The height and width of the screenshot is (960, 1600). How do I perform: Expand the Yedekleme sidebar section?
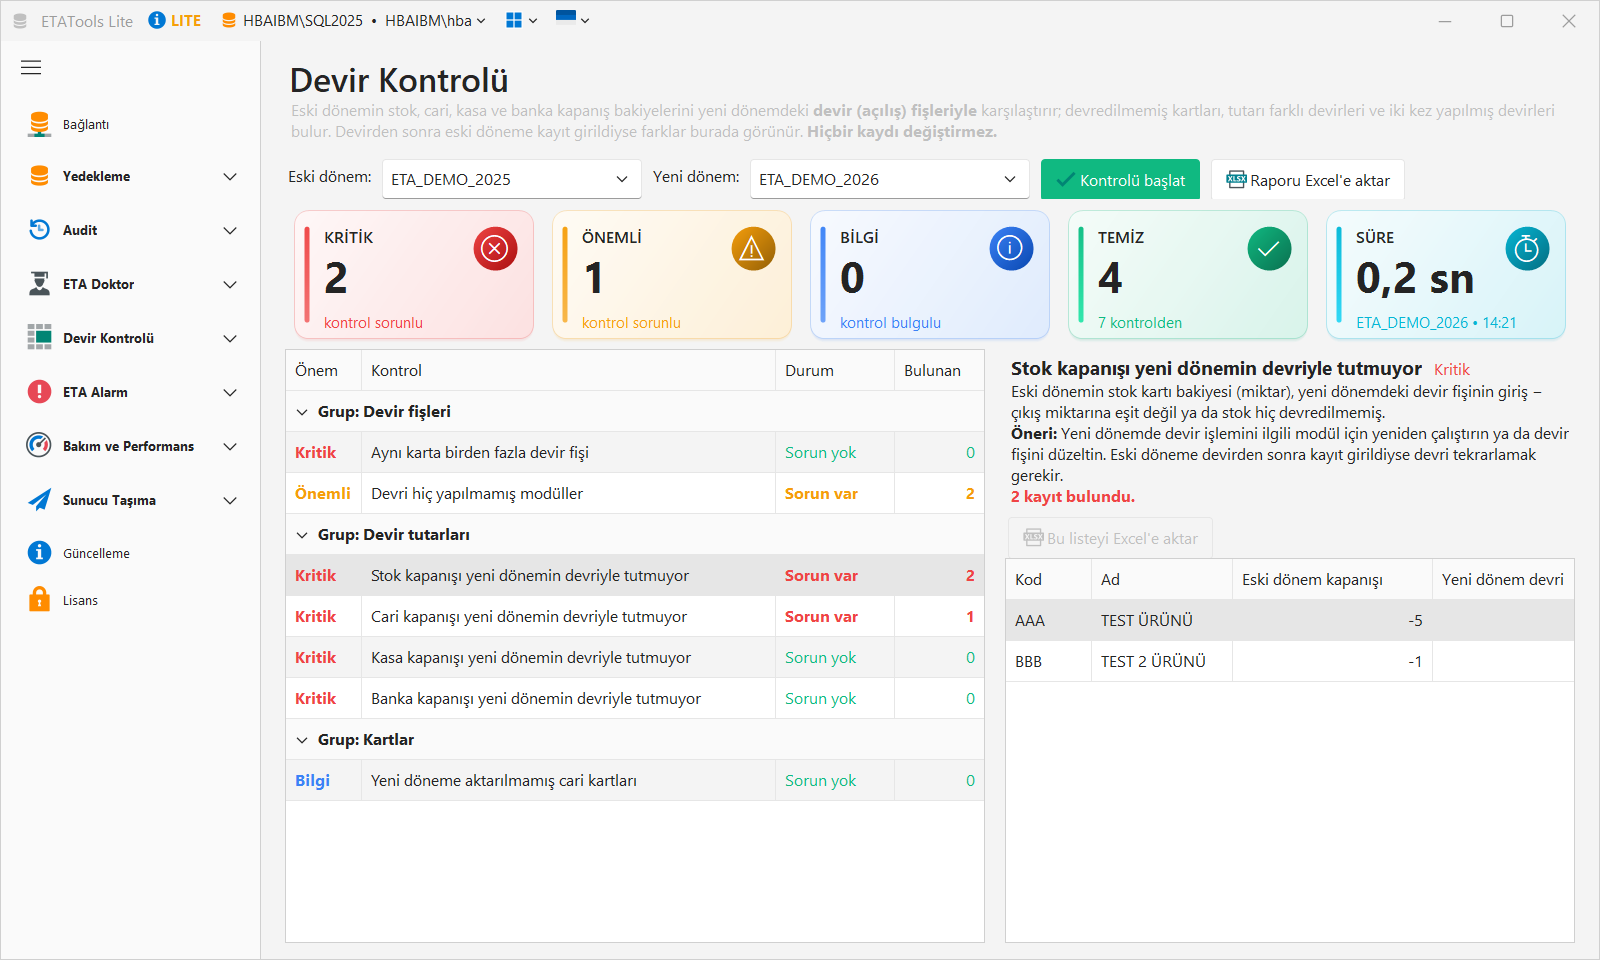[230, 177]
